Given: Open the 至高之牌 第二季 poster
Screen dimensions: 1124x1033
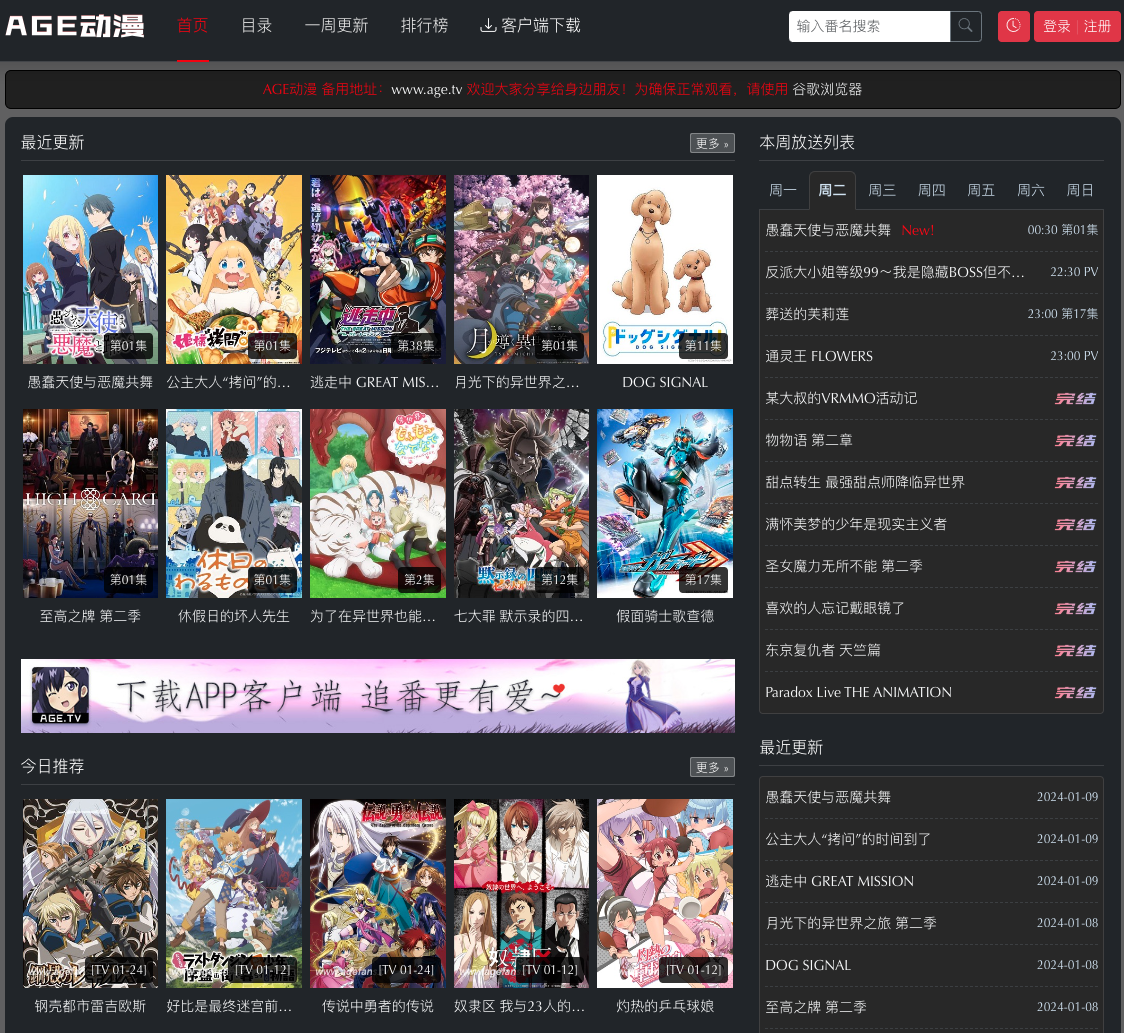Looking at the screenshot, I should tap(90, 503).
